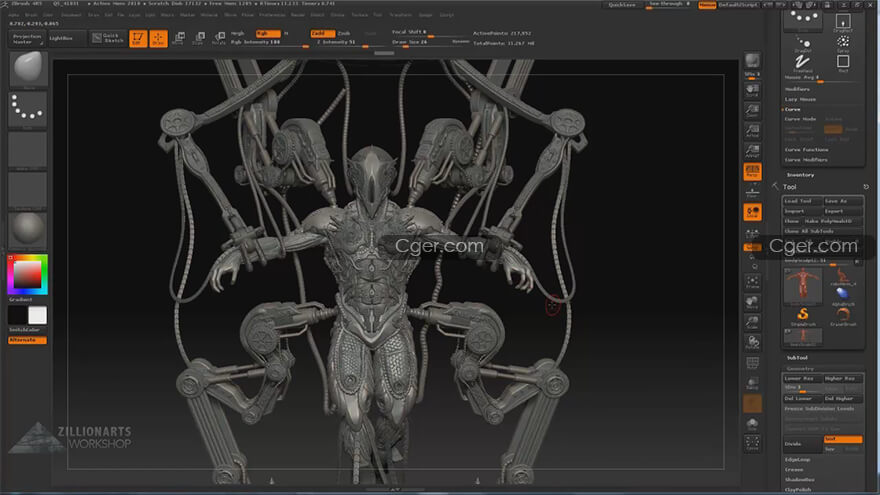Select the FreeHand stroke type
The height and width of the screenshot is (495, 880).
(x=803, y=63)
